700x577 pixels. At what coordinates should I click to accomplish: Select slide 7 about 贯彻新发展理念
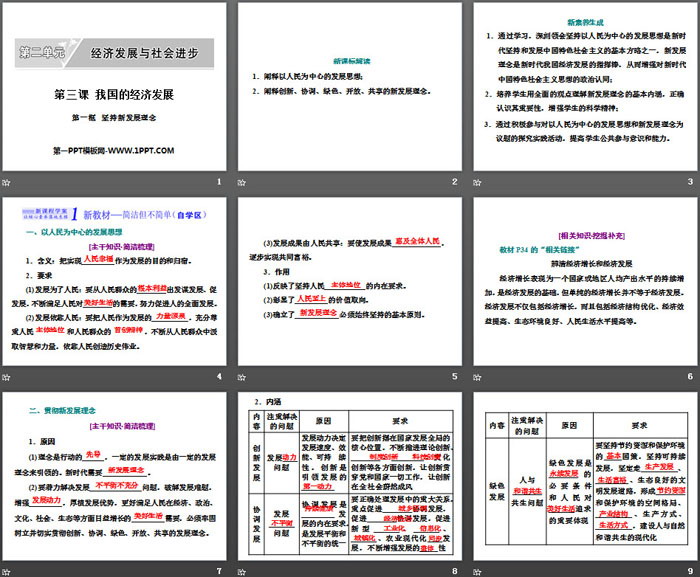pyautogui.click(x=114, y=476)
